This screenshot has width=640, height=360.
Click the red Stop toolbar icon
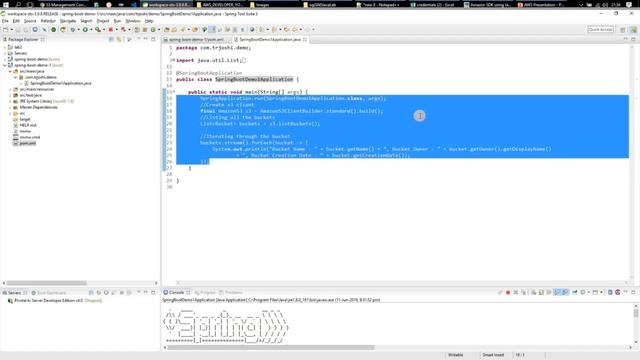(x=110, y=29)
